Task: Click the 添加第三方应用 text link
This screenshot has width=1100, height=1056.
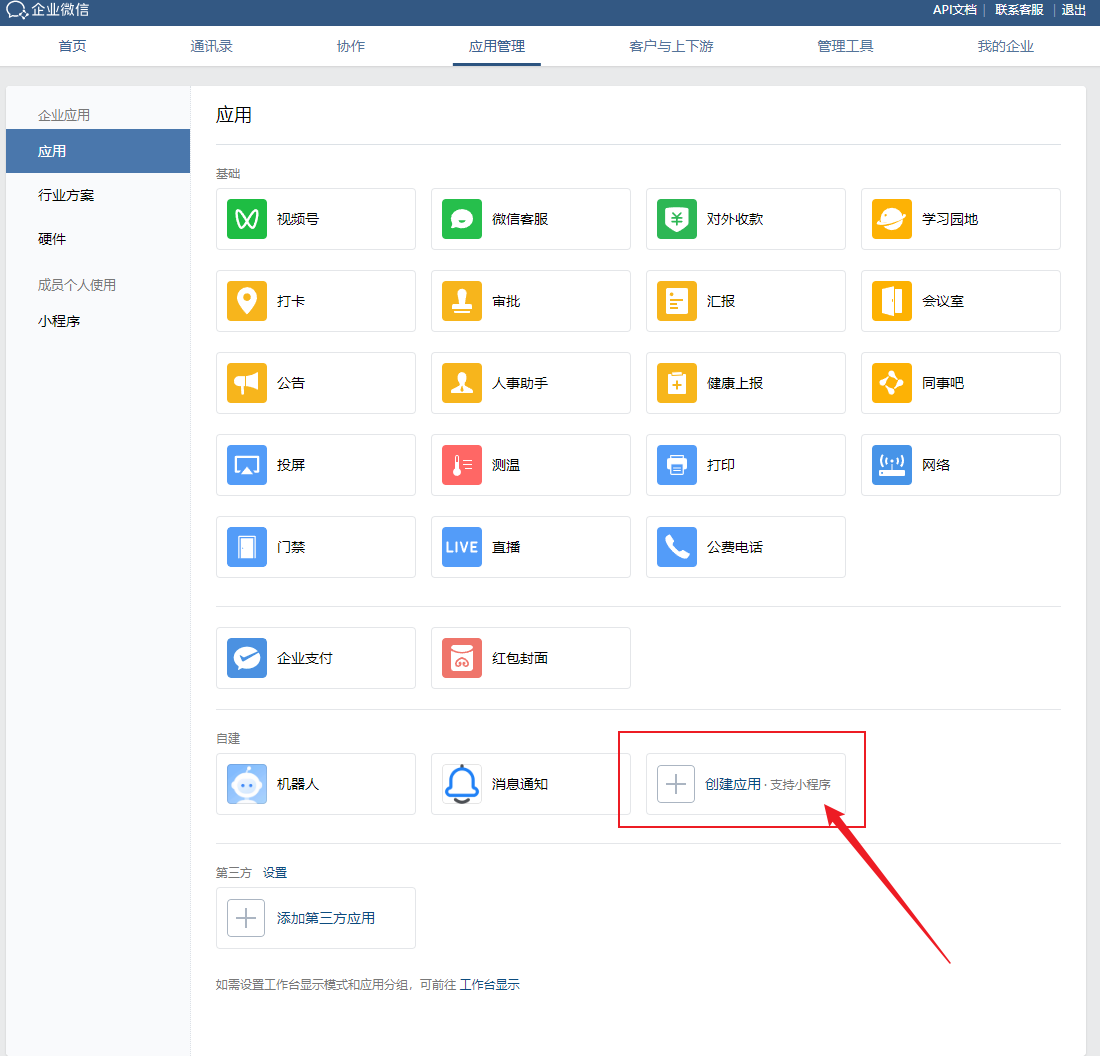Action: 326,918
